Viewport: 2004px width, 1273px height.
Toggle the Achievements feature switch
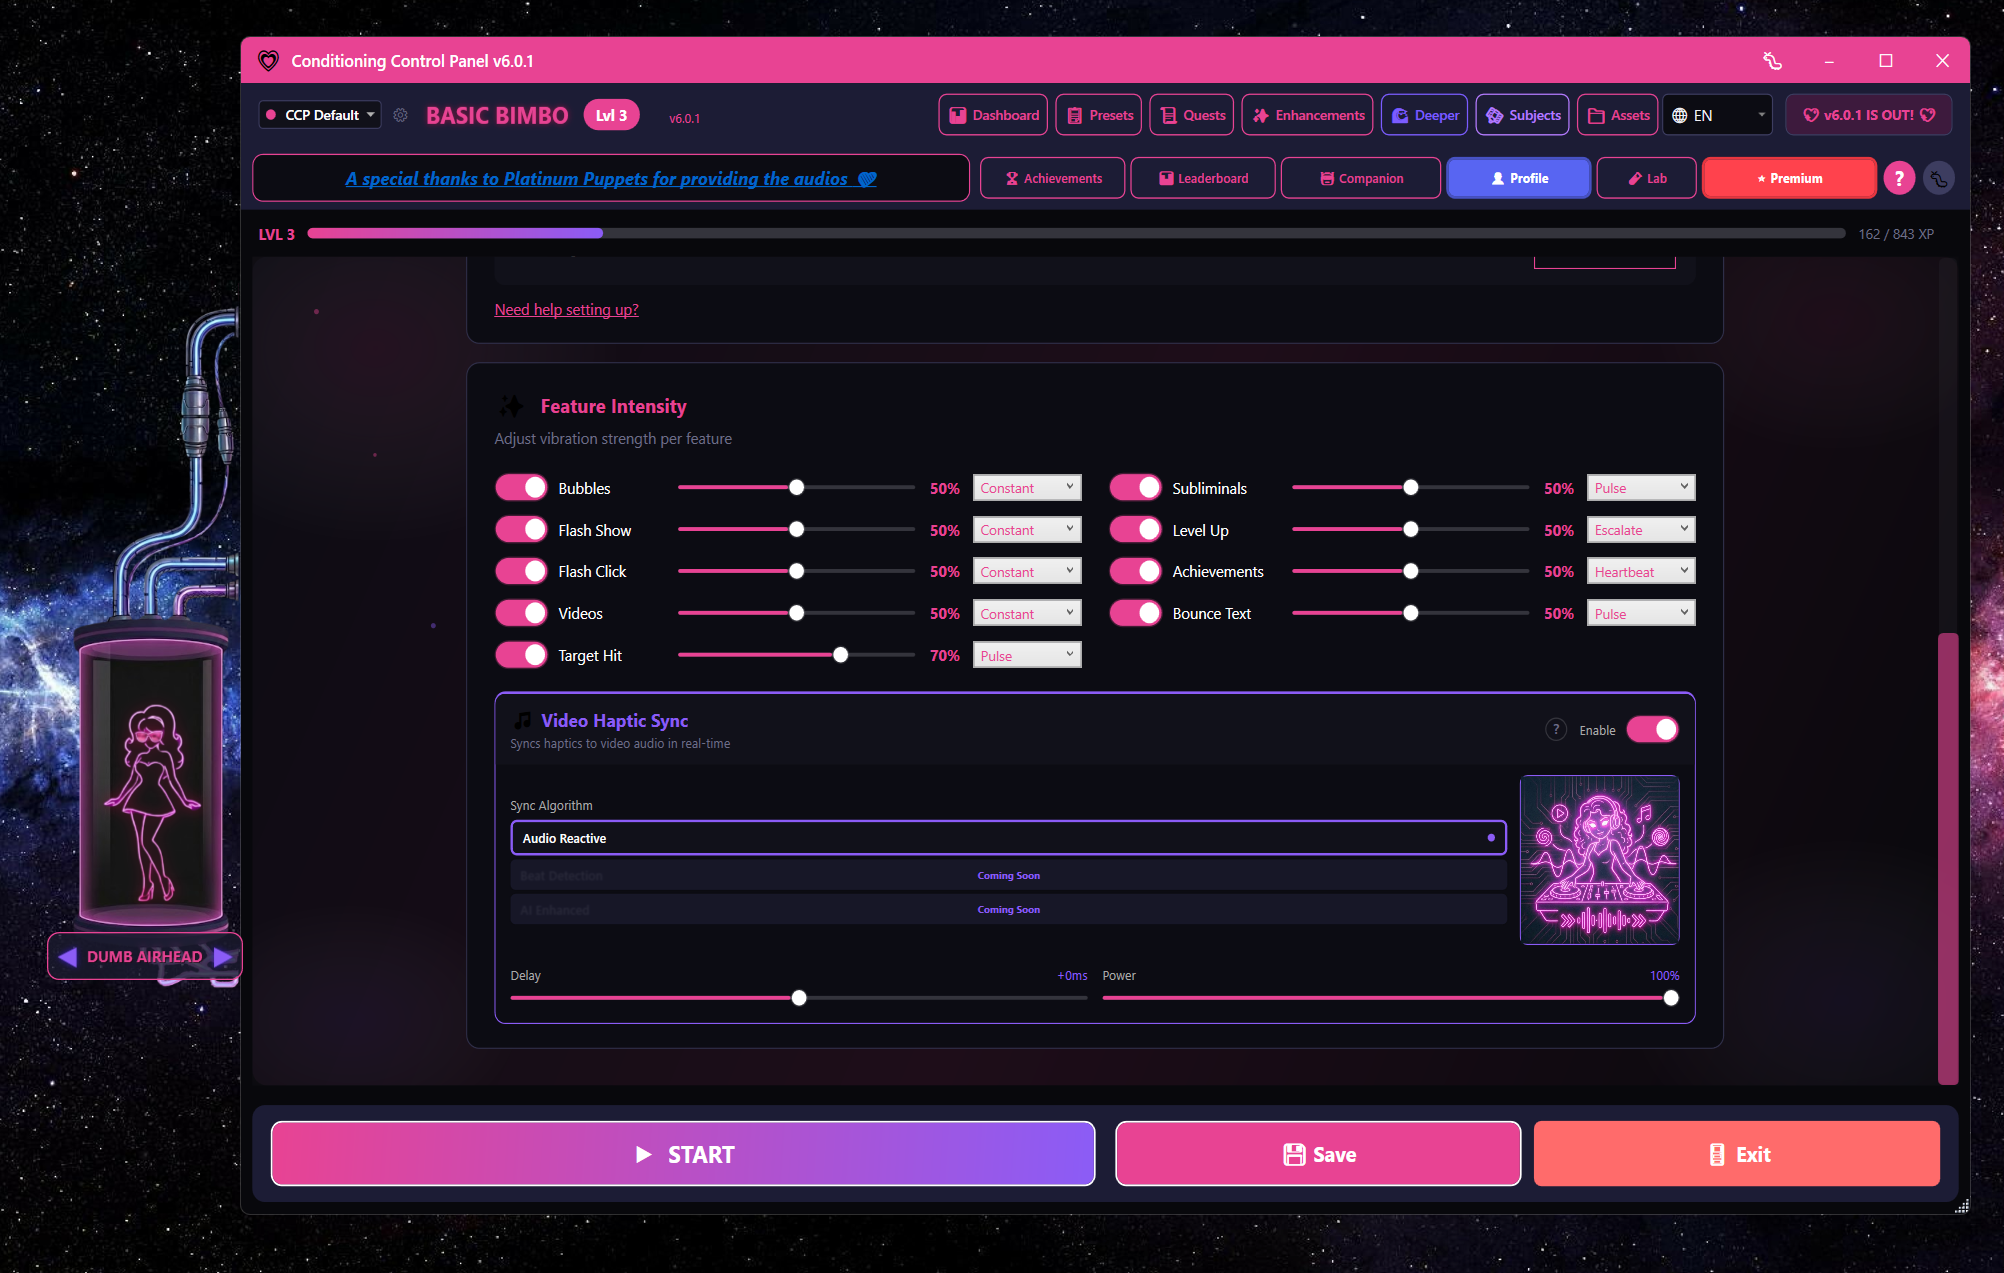coord(1135,571)
